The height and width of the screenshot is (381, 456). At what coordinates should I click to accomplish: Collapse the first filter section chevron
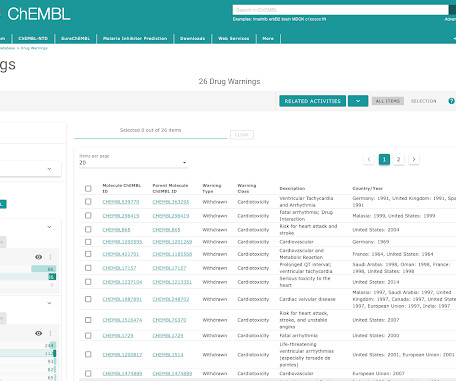click(x=49, y=227)
